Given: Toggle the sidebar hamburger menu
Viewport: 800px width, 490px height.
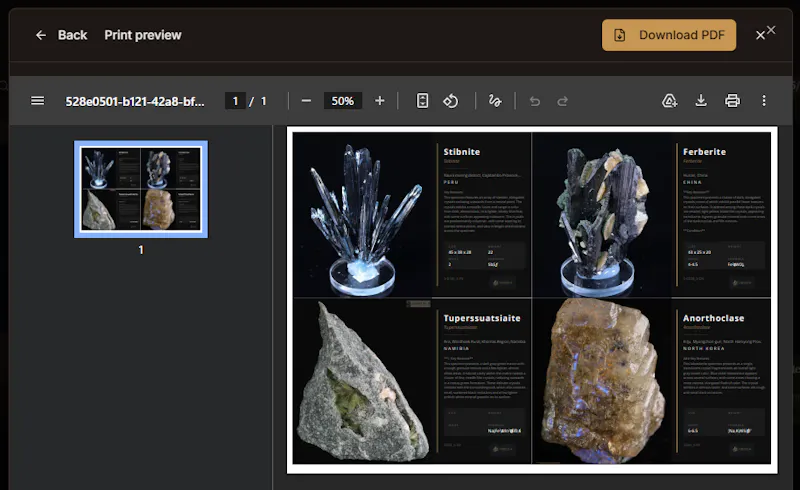Looking at the screenshot, I should (x=37, y=101).
